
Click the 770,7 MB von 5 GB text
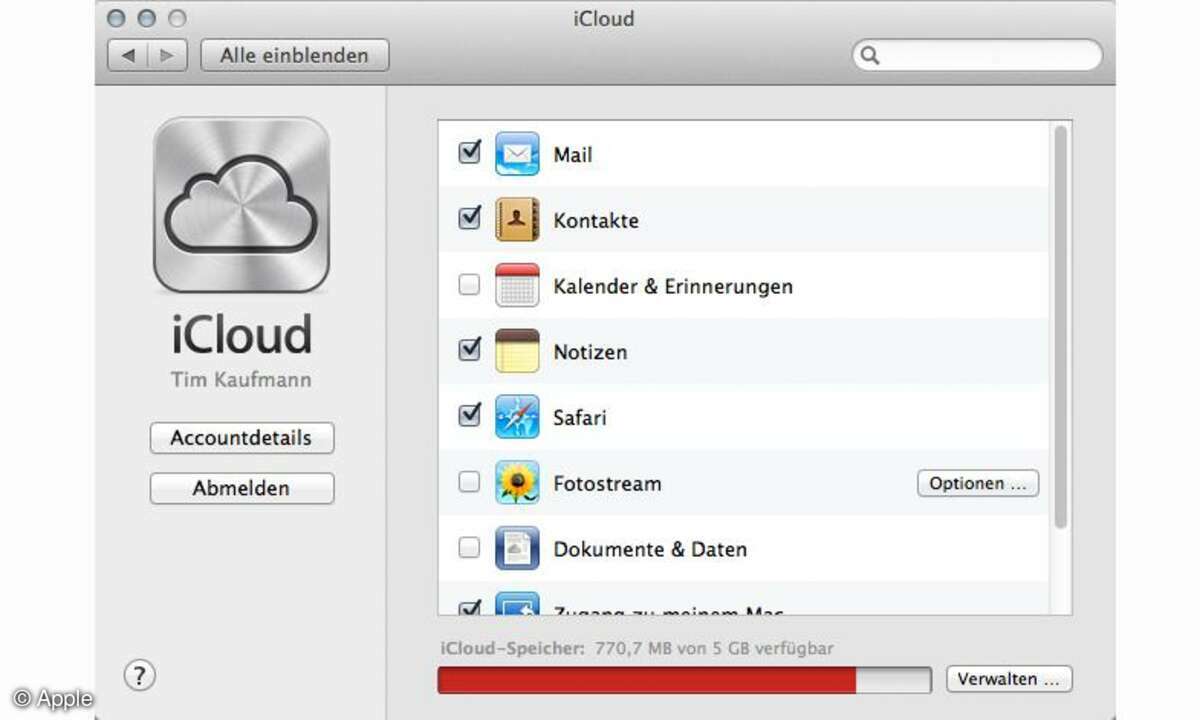(x=713, y=649)
